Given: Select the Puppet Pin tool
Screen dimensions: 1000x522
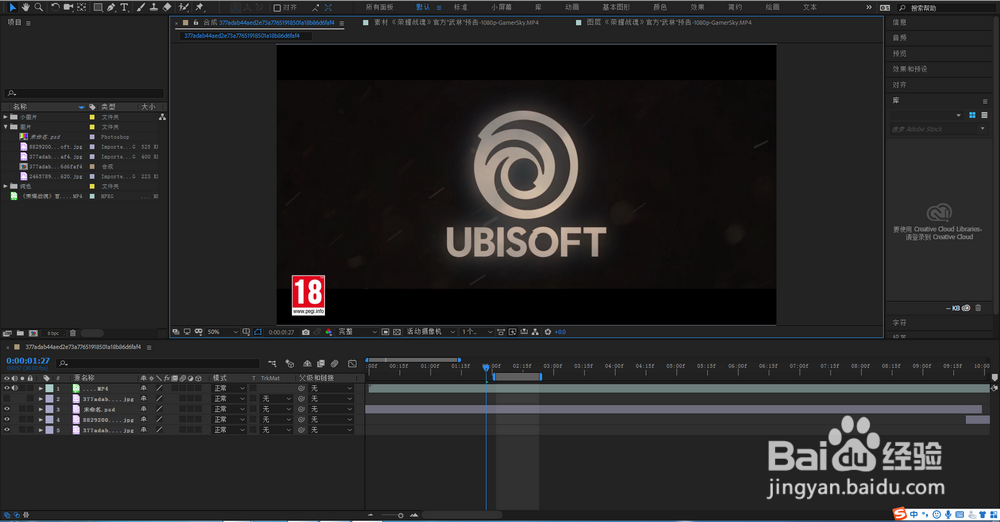Looking at the screenshot, I should (199, 7).
